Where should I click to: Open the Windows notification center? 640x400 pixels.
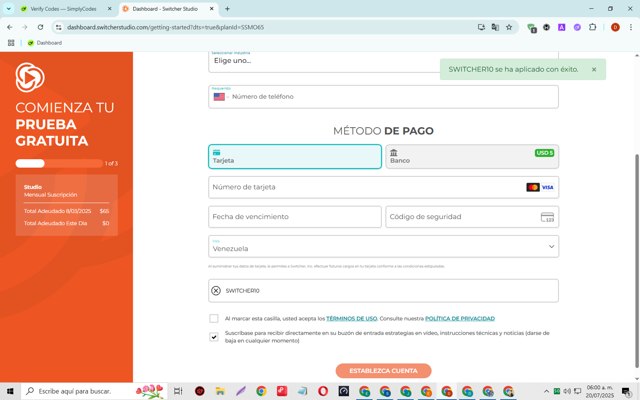pyautogui.click(x=626, y=391)
